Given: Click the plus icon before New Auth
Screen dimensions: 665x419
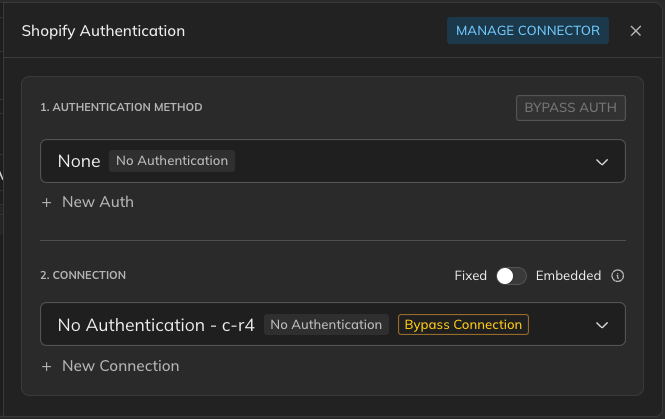Looking at the screenshot, I should (47, 202).
